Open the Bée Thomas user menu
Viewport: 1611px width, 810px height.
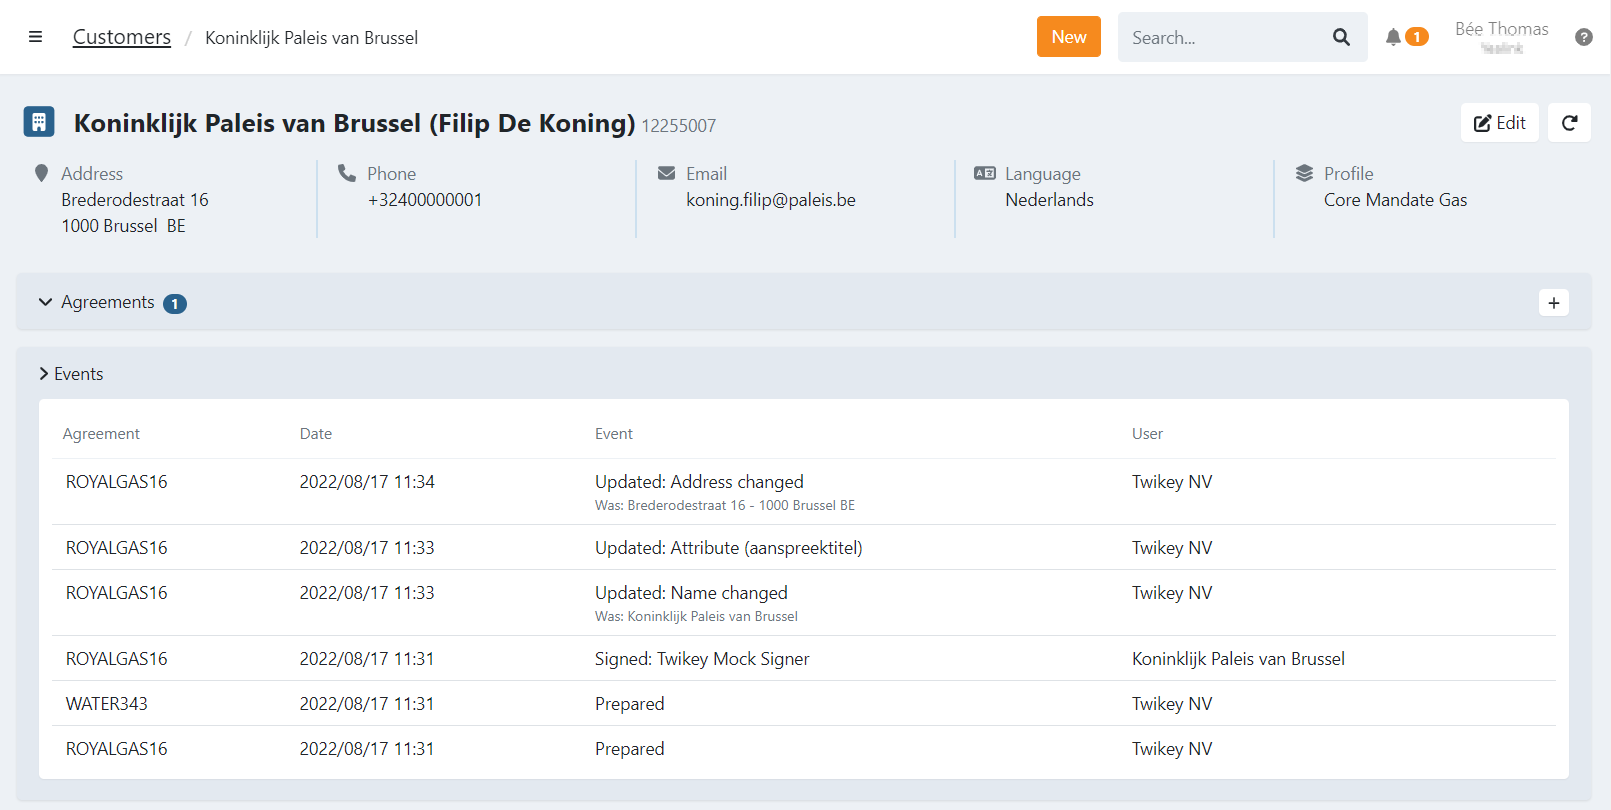coord(1501,37)
